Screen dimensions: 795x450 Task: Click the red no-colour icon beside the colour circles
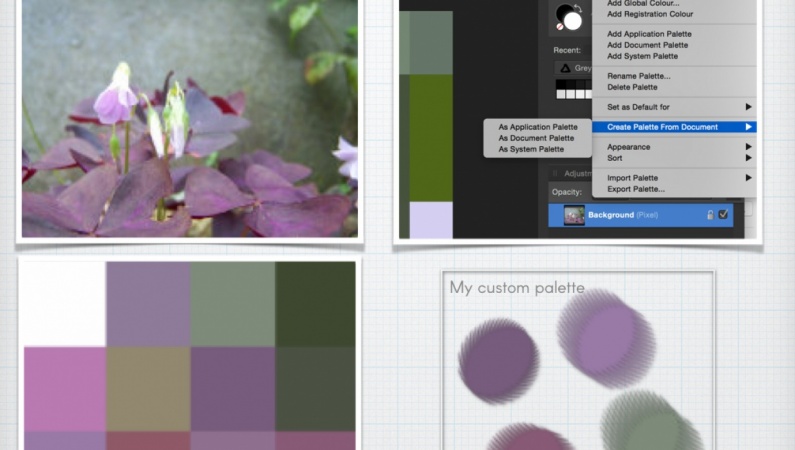click(x=560, y=27)
